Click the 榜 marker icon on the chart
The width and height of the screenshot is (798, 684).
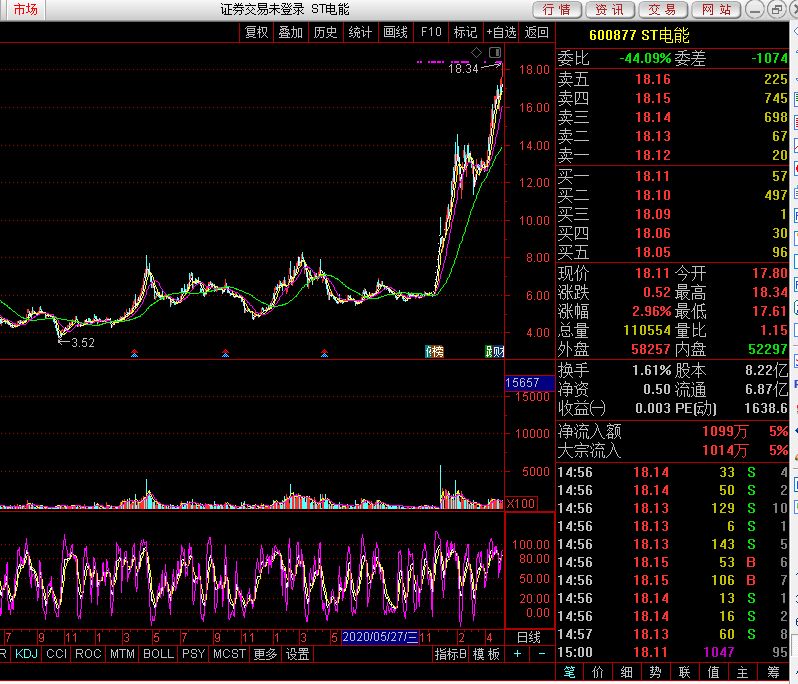433,351
